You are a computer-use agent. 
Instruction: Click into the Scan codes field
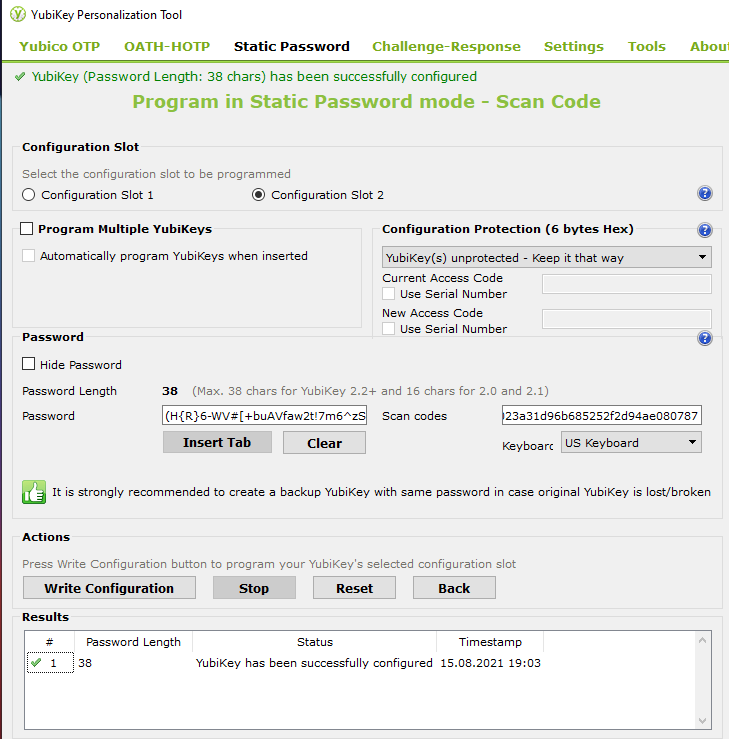(x=602, y=415)
